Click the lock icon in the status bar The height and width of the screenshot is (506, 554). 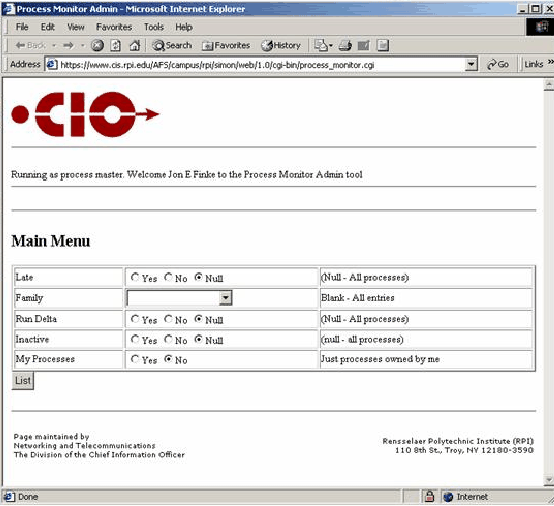(429, 496)
